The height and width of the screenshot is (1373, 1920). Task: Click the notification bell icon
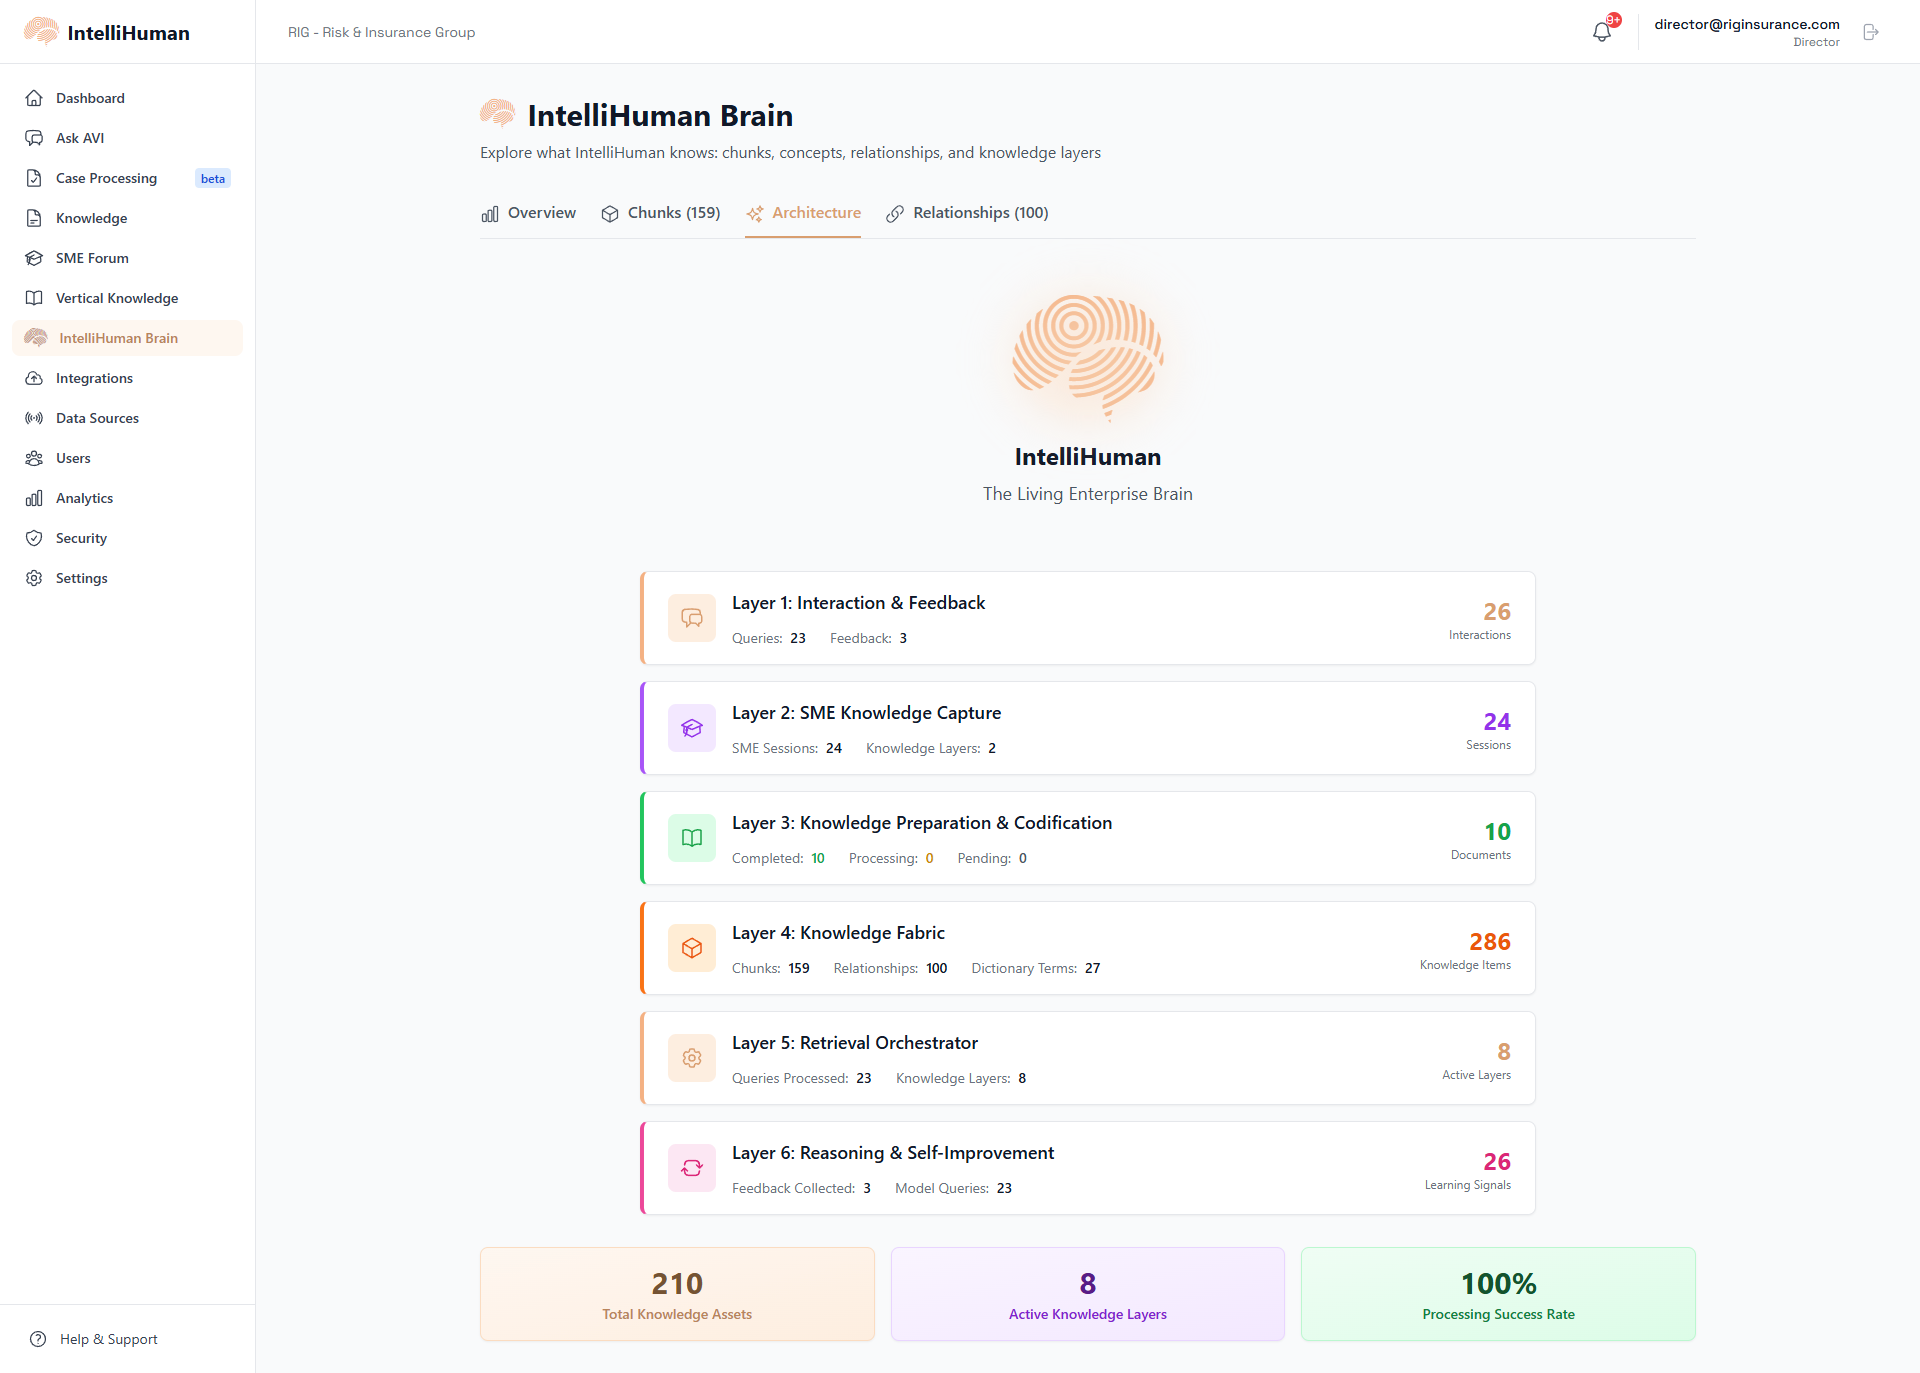point(1601,32)
